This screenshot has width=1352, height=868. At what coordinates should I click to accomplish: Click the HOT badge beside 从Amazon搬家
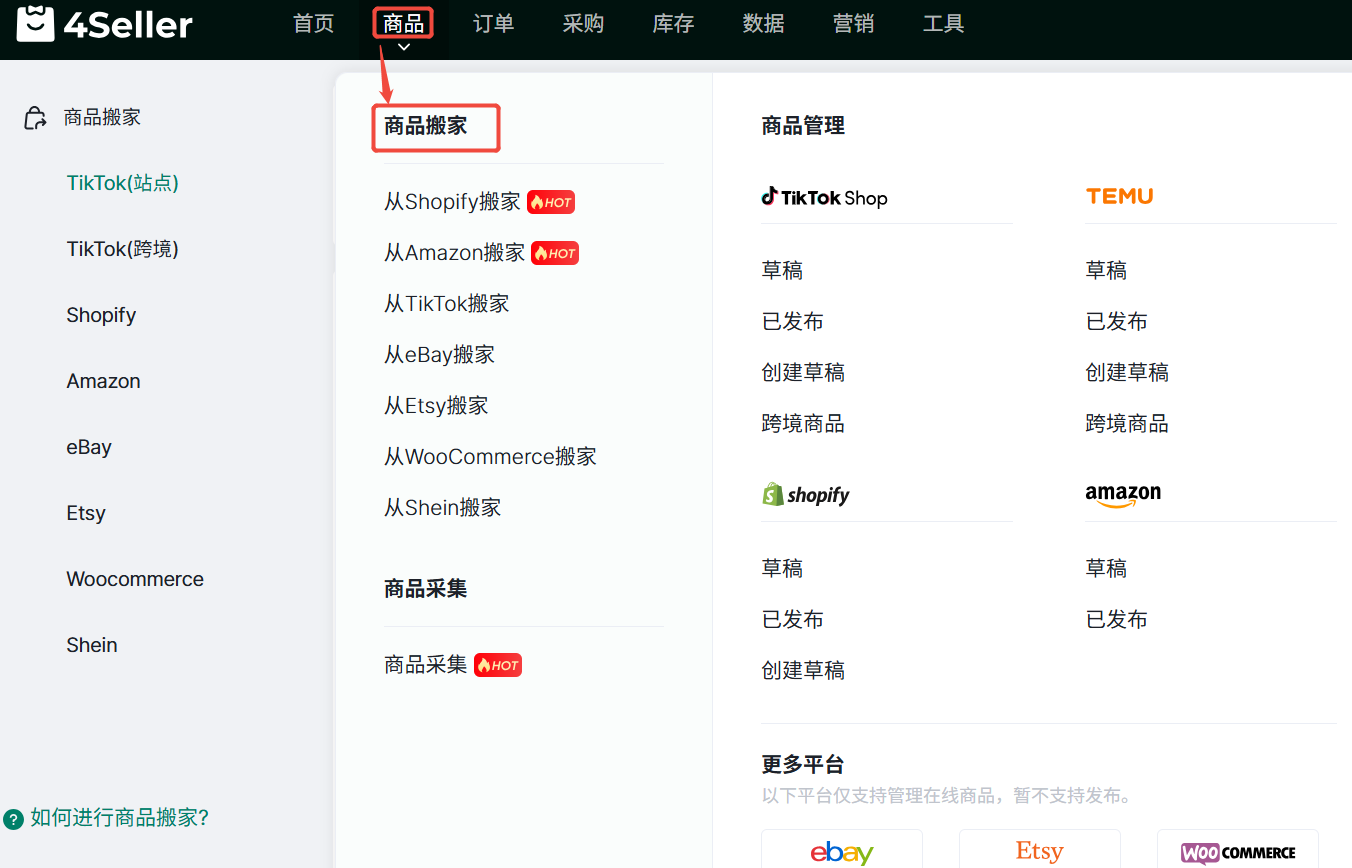pos(555,253)
